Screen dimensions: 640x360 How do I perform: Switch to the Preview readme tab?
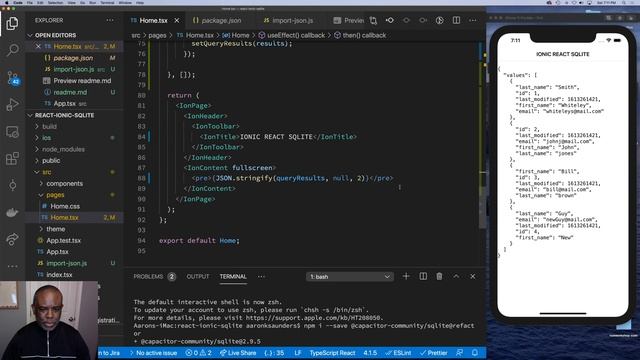tap(348, 20)
